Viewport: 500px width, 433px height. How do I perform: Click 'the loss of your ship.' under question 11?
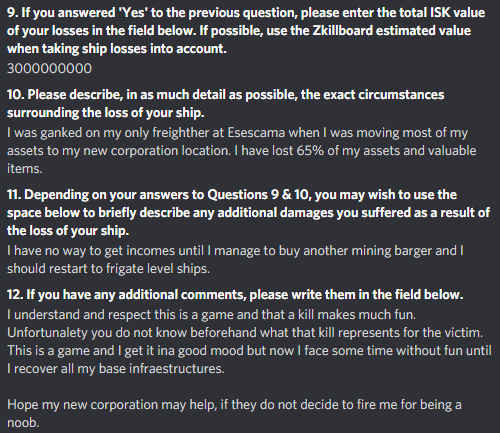68,231
